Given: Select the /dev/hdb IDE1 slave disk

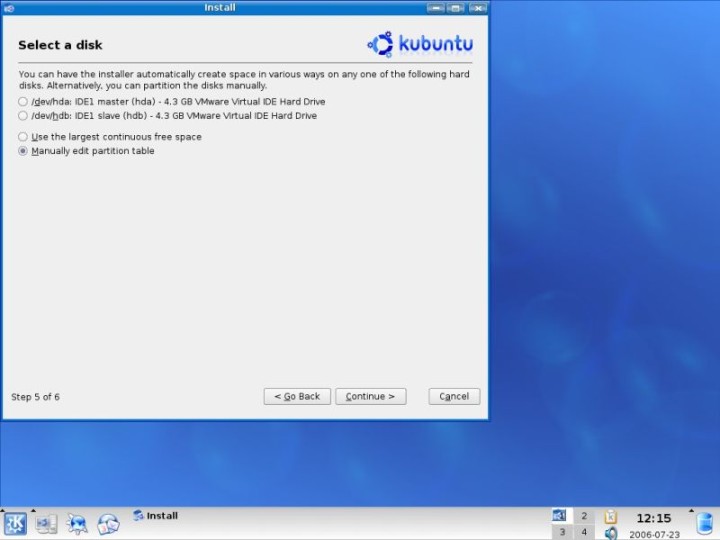Looking at the screenshot, I should point(168,116).
